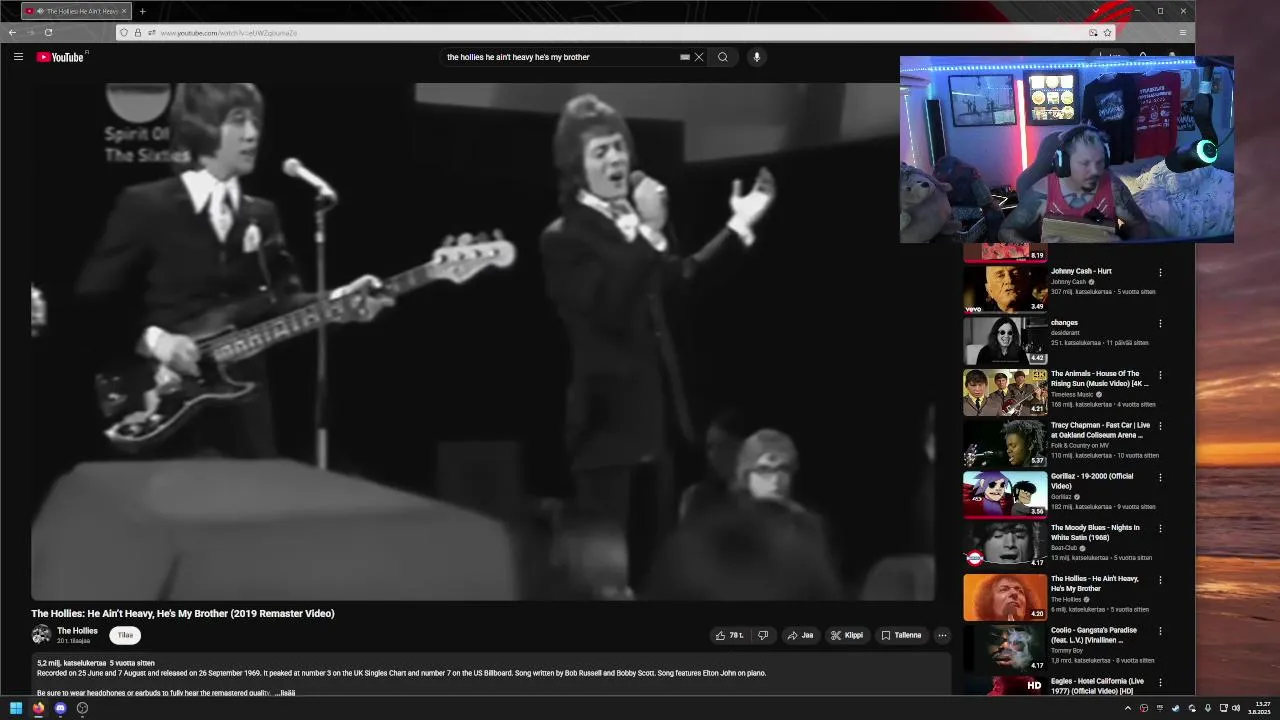Open Moody Blues Nights In White Satin title
Image resolution: width=1280 pixels, height=720 pixels.
tap(1095, 532)
